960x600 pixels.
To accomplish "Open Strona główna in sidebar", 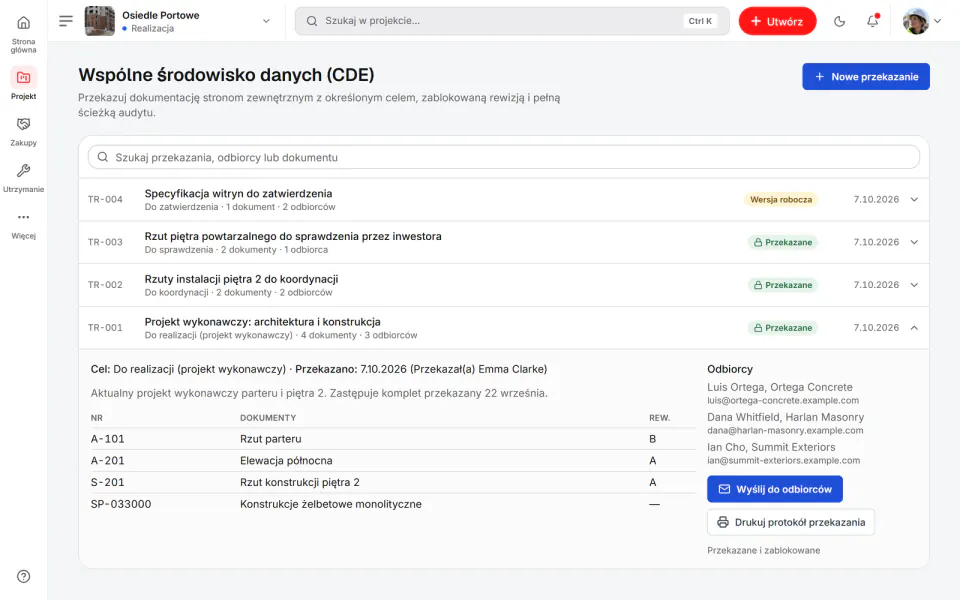I will click(x=23, y=35).
